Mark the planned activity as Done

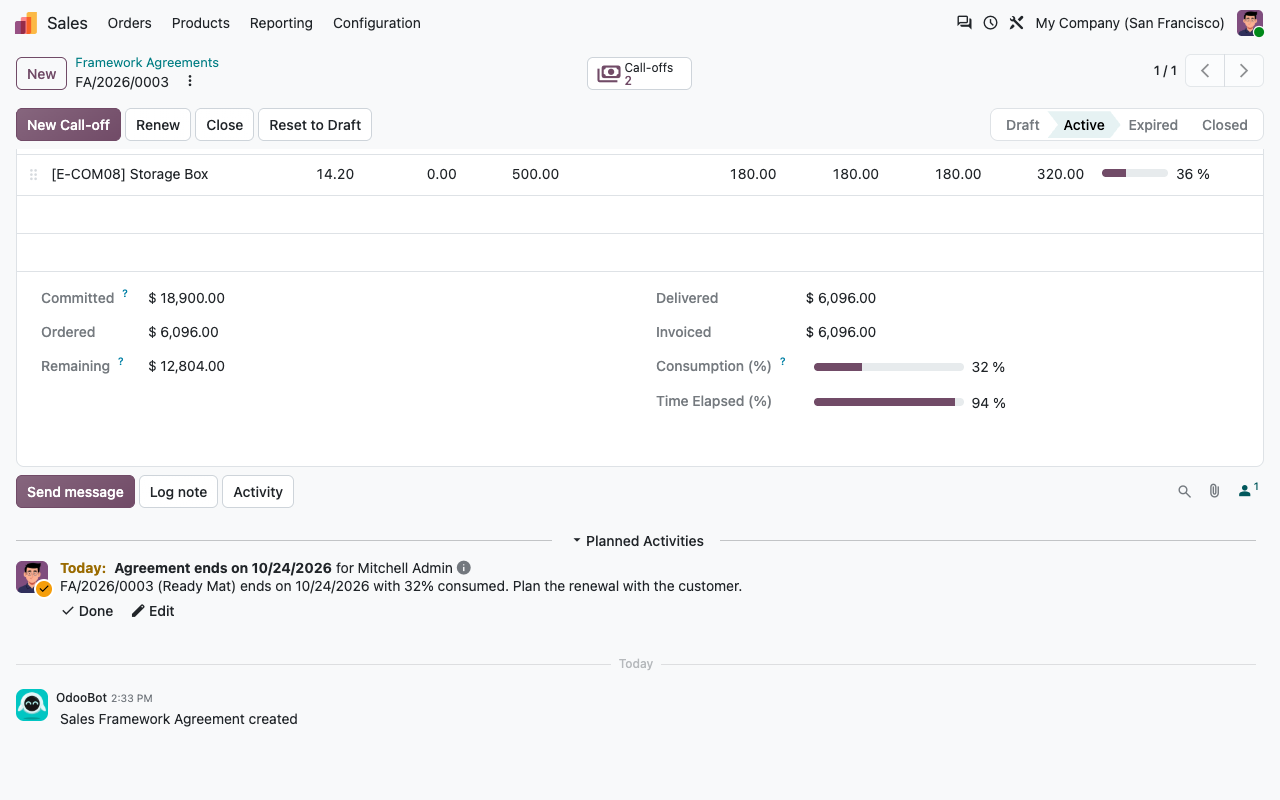pyautogui.click(x=87, y=611)
